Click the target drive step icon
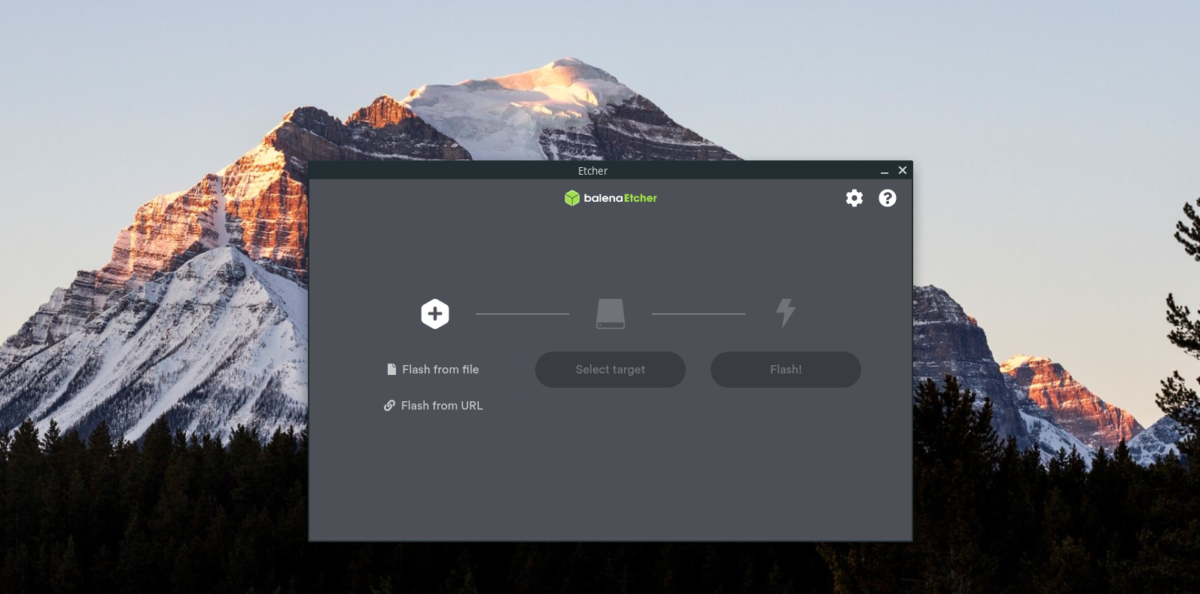1200x594 pixels. (x=610, y=313)
